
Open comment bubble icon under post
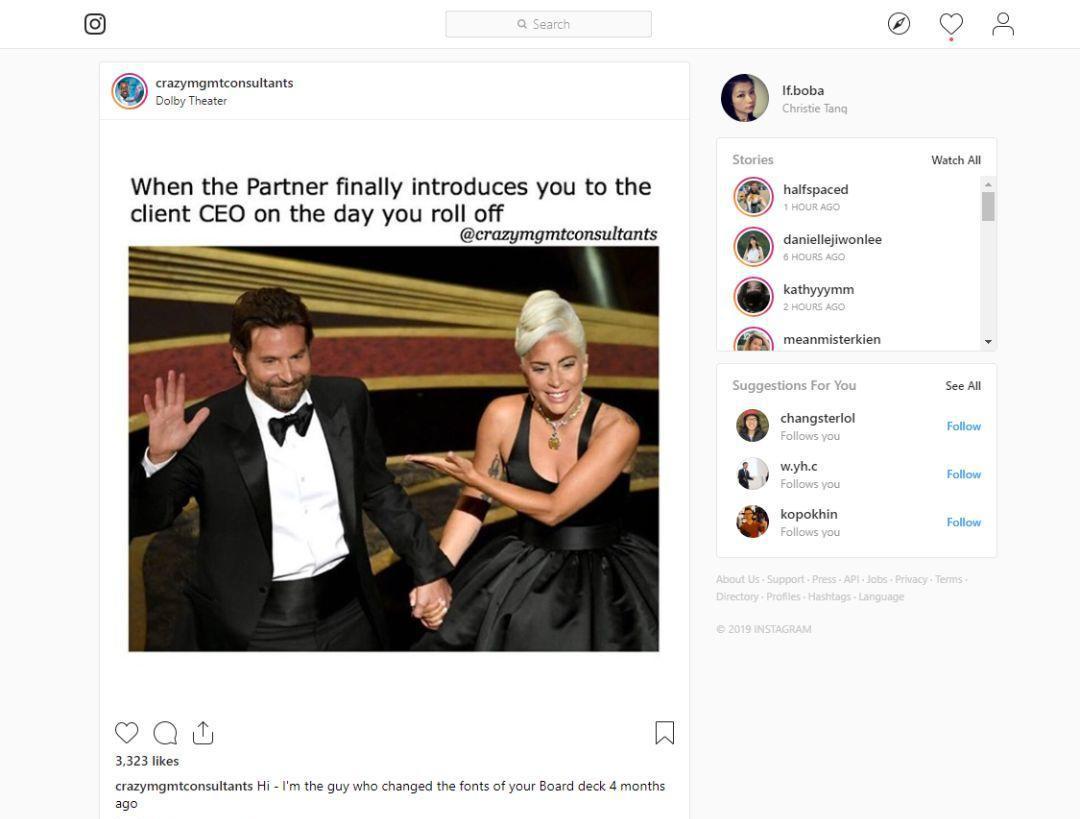tap(165, 732)
